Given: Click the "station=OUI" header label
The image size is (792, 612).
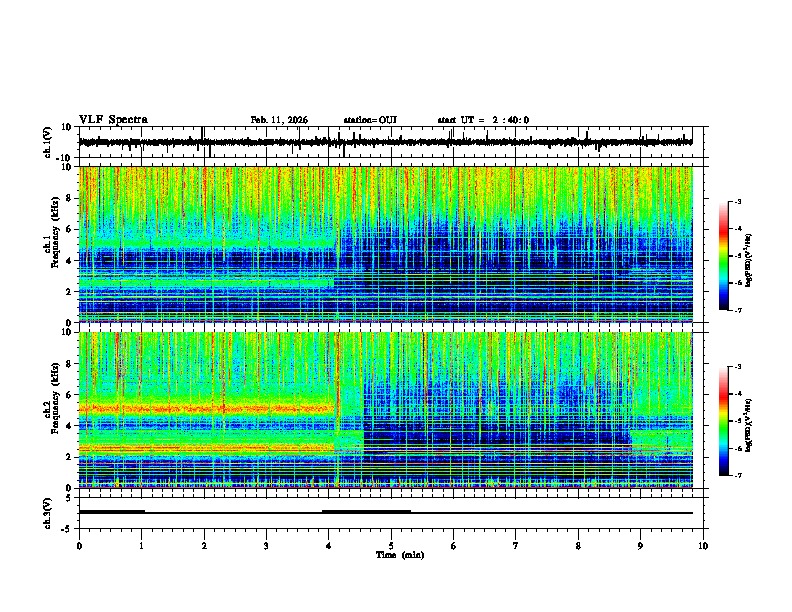Looking at the screenshot, I should (370, 120).
